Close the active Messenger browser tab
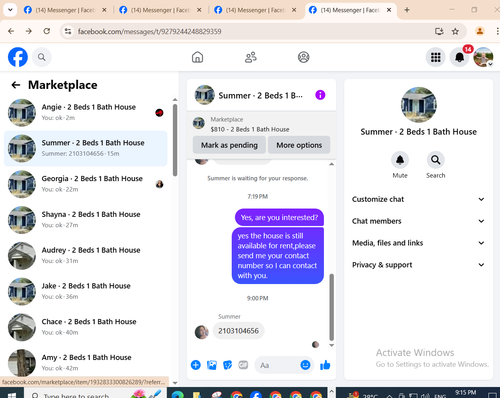The height and width of the screenshot is (398, 500). tap(389, 10)
